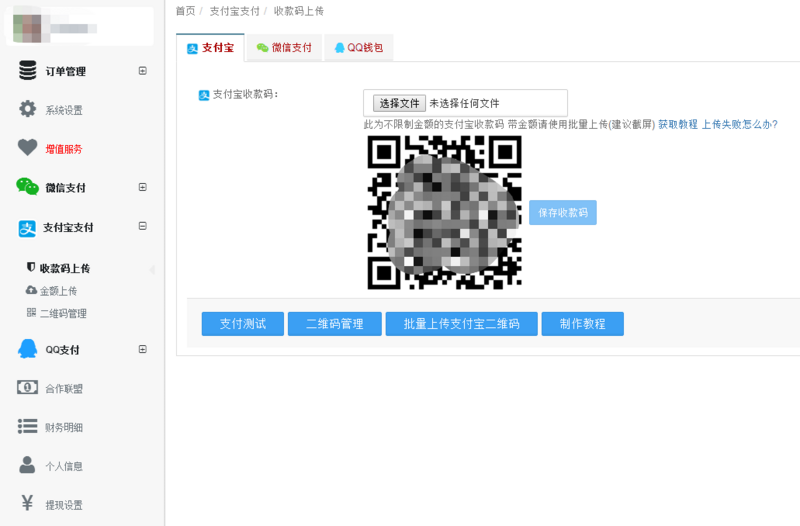Screen dimensions: 800x526
Task: Click the 选择文件 button
Action: pos(399,103)
